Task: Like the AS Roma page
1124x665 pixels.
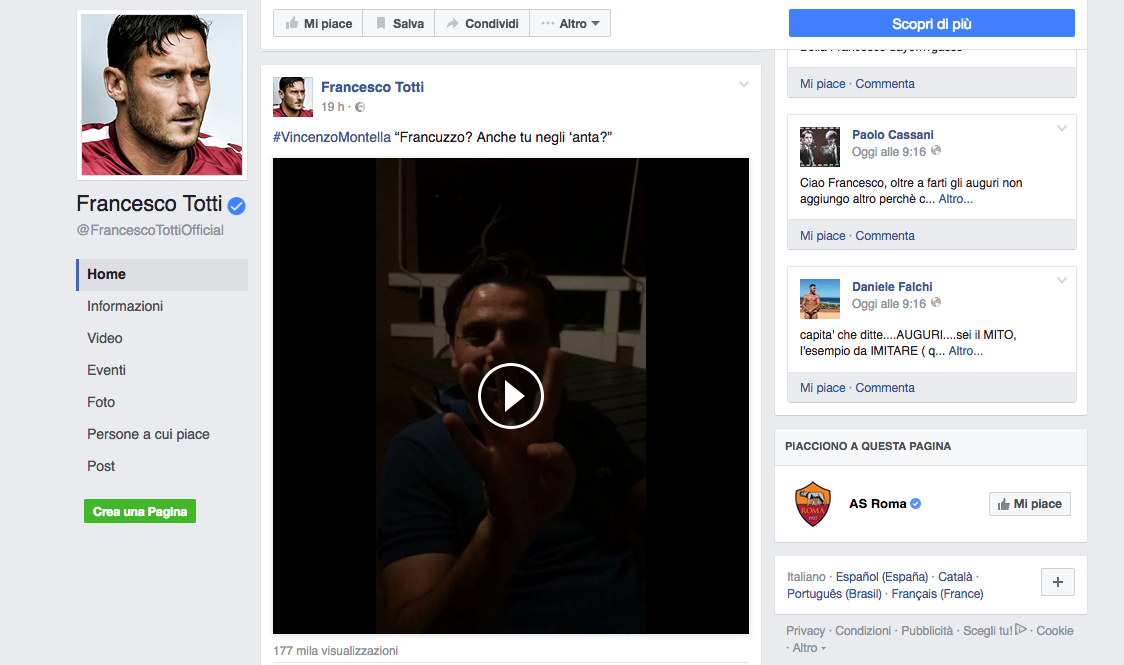Action: tap(1029, 504)
